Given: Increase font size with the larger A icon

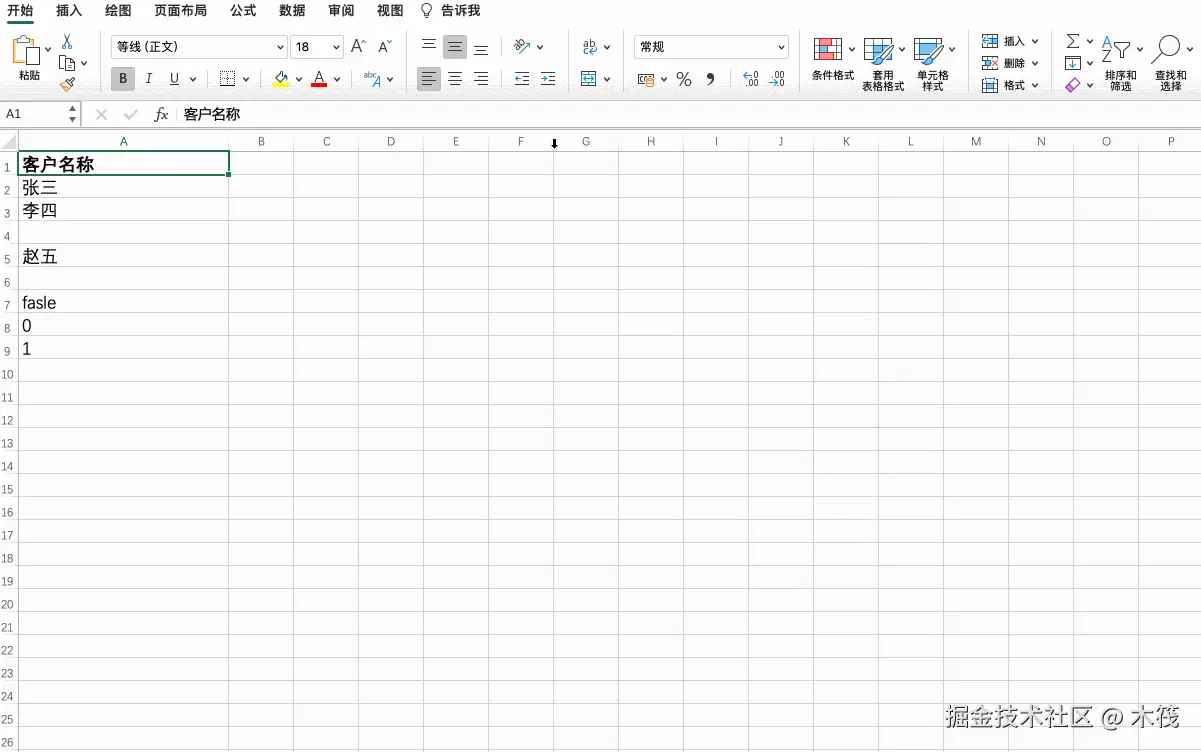Looking at the screenshot, I should click(358, 47).
